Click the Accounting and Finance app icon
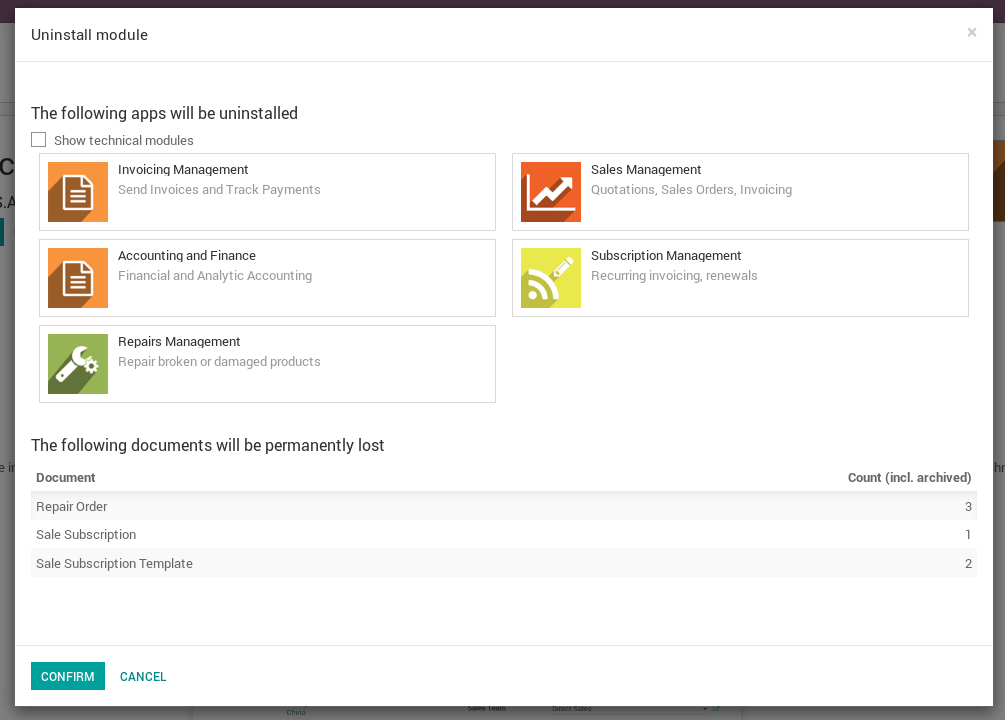The width and height of the screenshot is (1005, 720). tap(78, 277)
